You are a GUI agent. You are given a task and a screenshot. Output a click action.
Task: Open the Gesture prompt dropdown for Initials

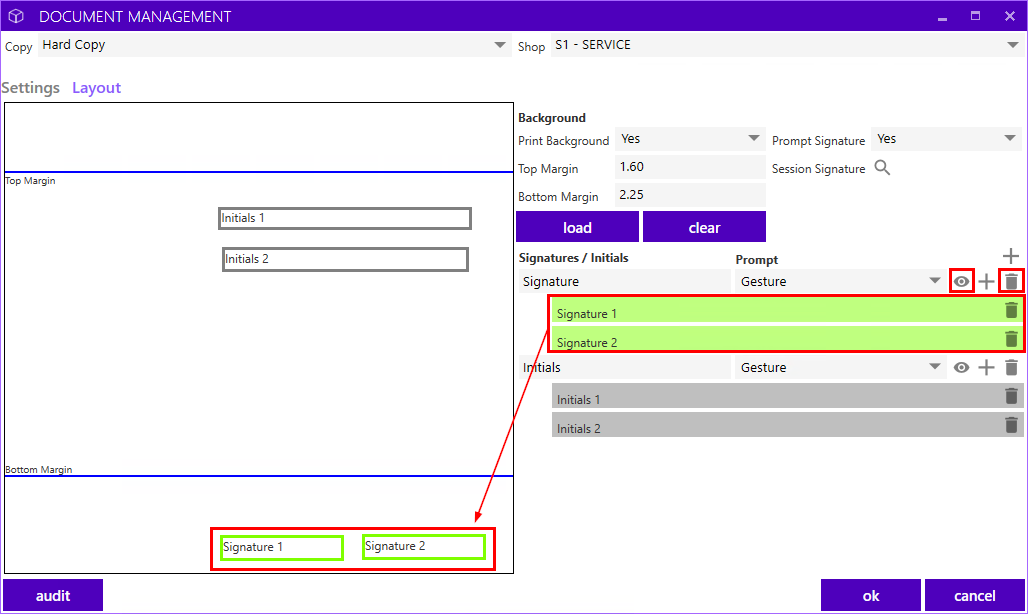pos(841,368)
